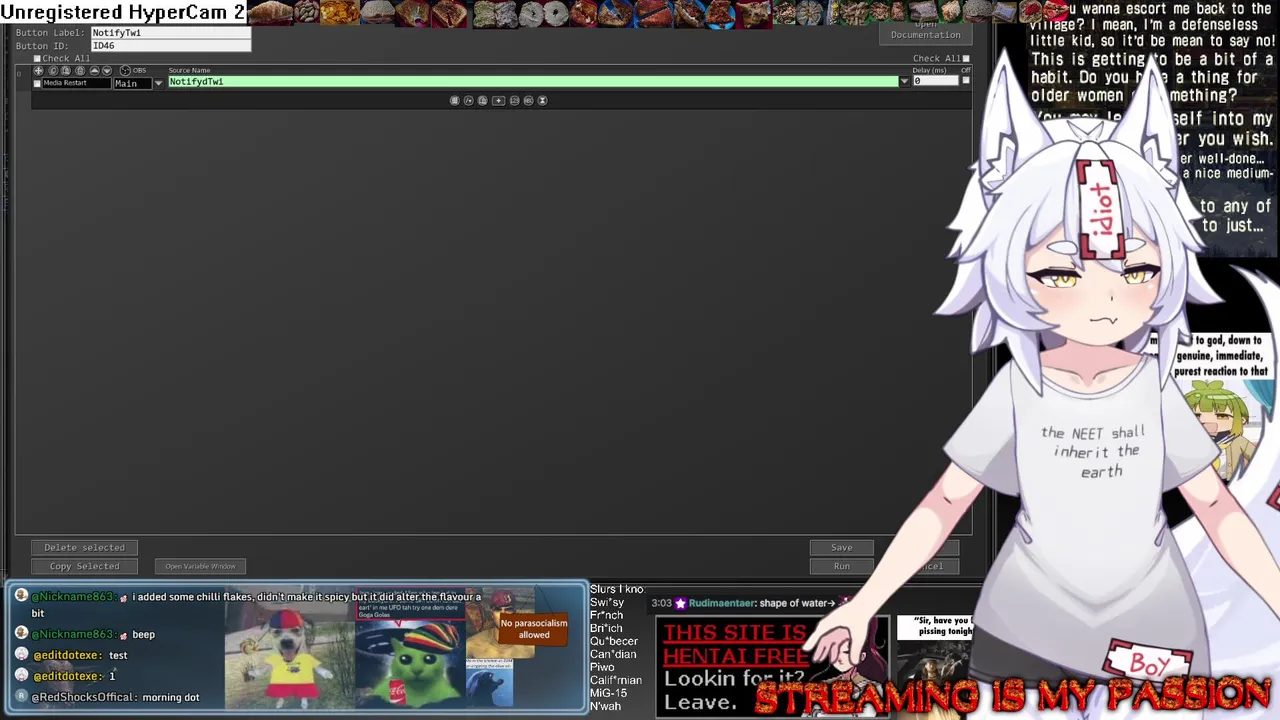Click the 'Boy' tag on avatar's shorts

point(1150,664)
